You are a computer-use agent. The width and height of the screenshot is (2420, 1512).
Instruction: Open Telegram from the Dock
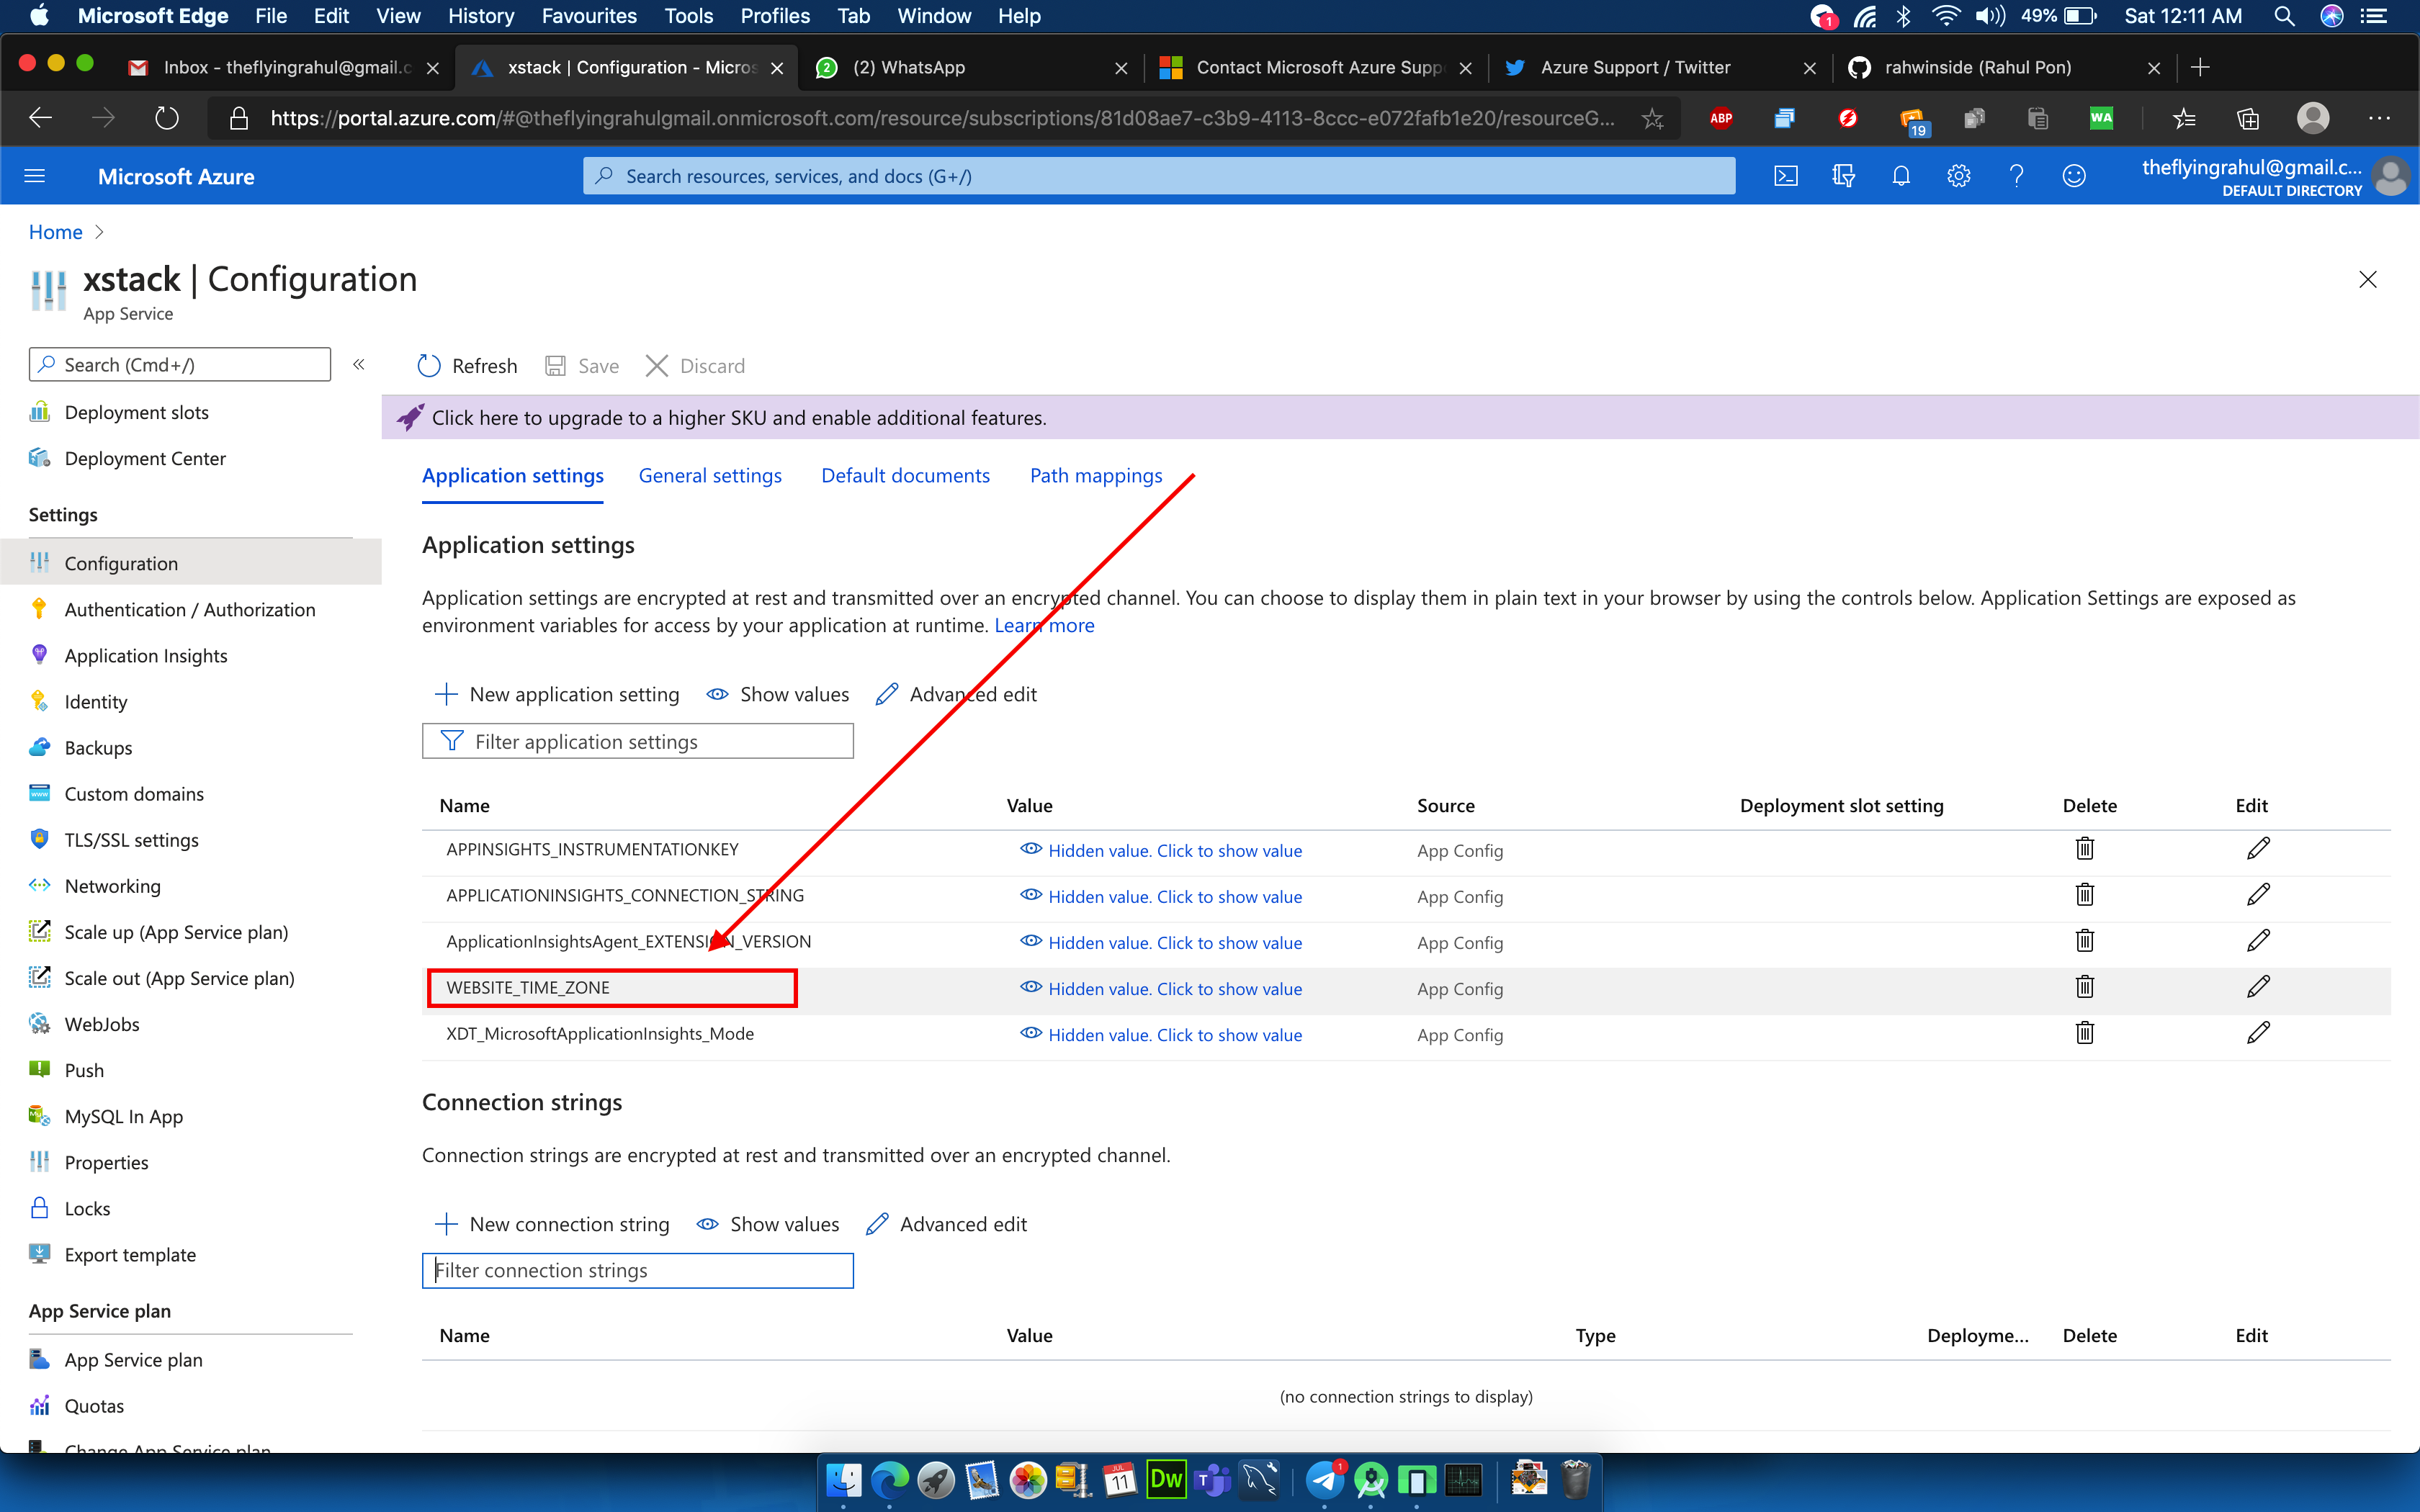(x=1324, y=1480)
